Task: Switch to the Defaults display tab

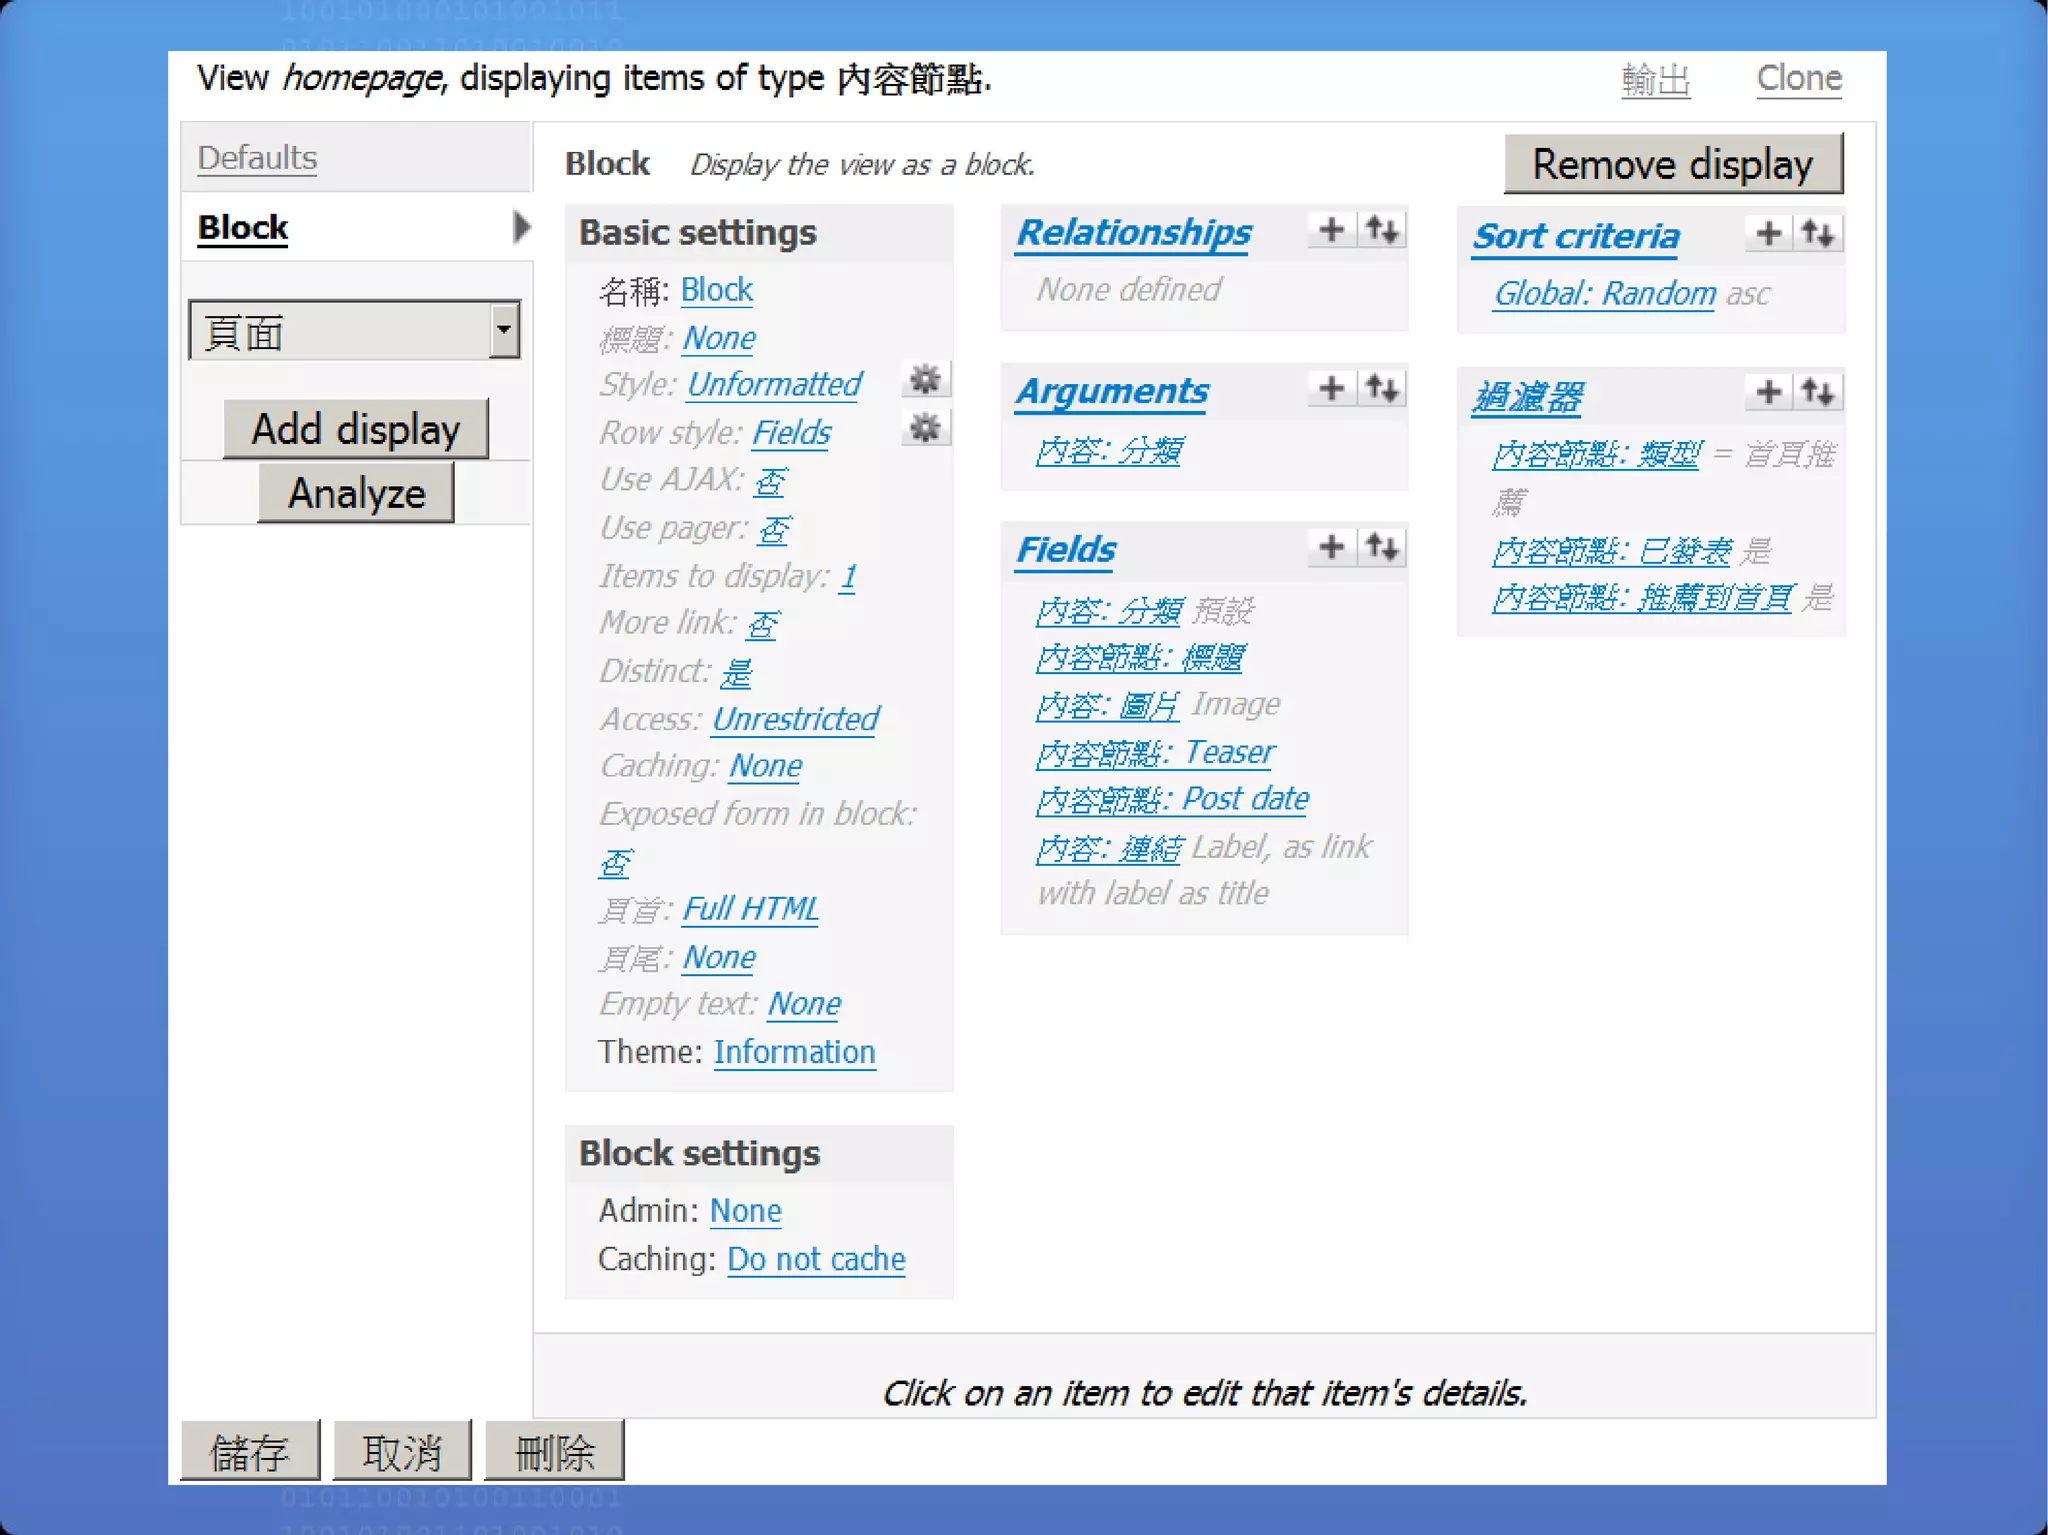Action: (x=257, y=158)
